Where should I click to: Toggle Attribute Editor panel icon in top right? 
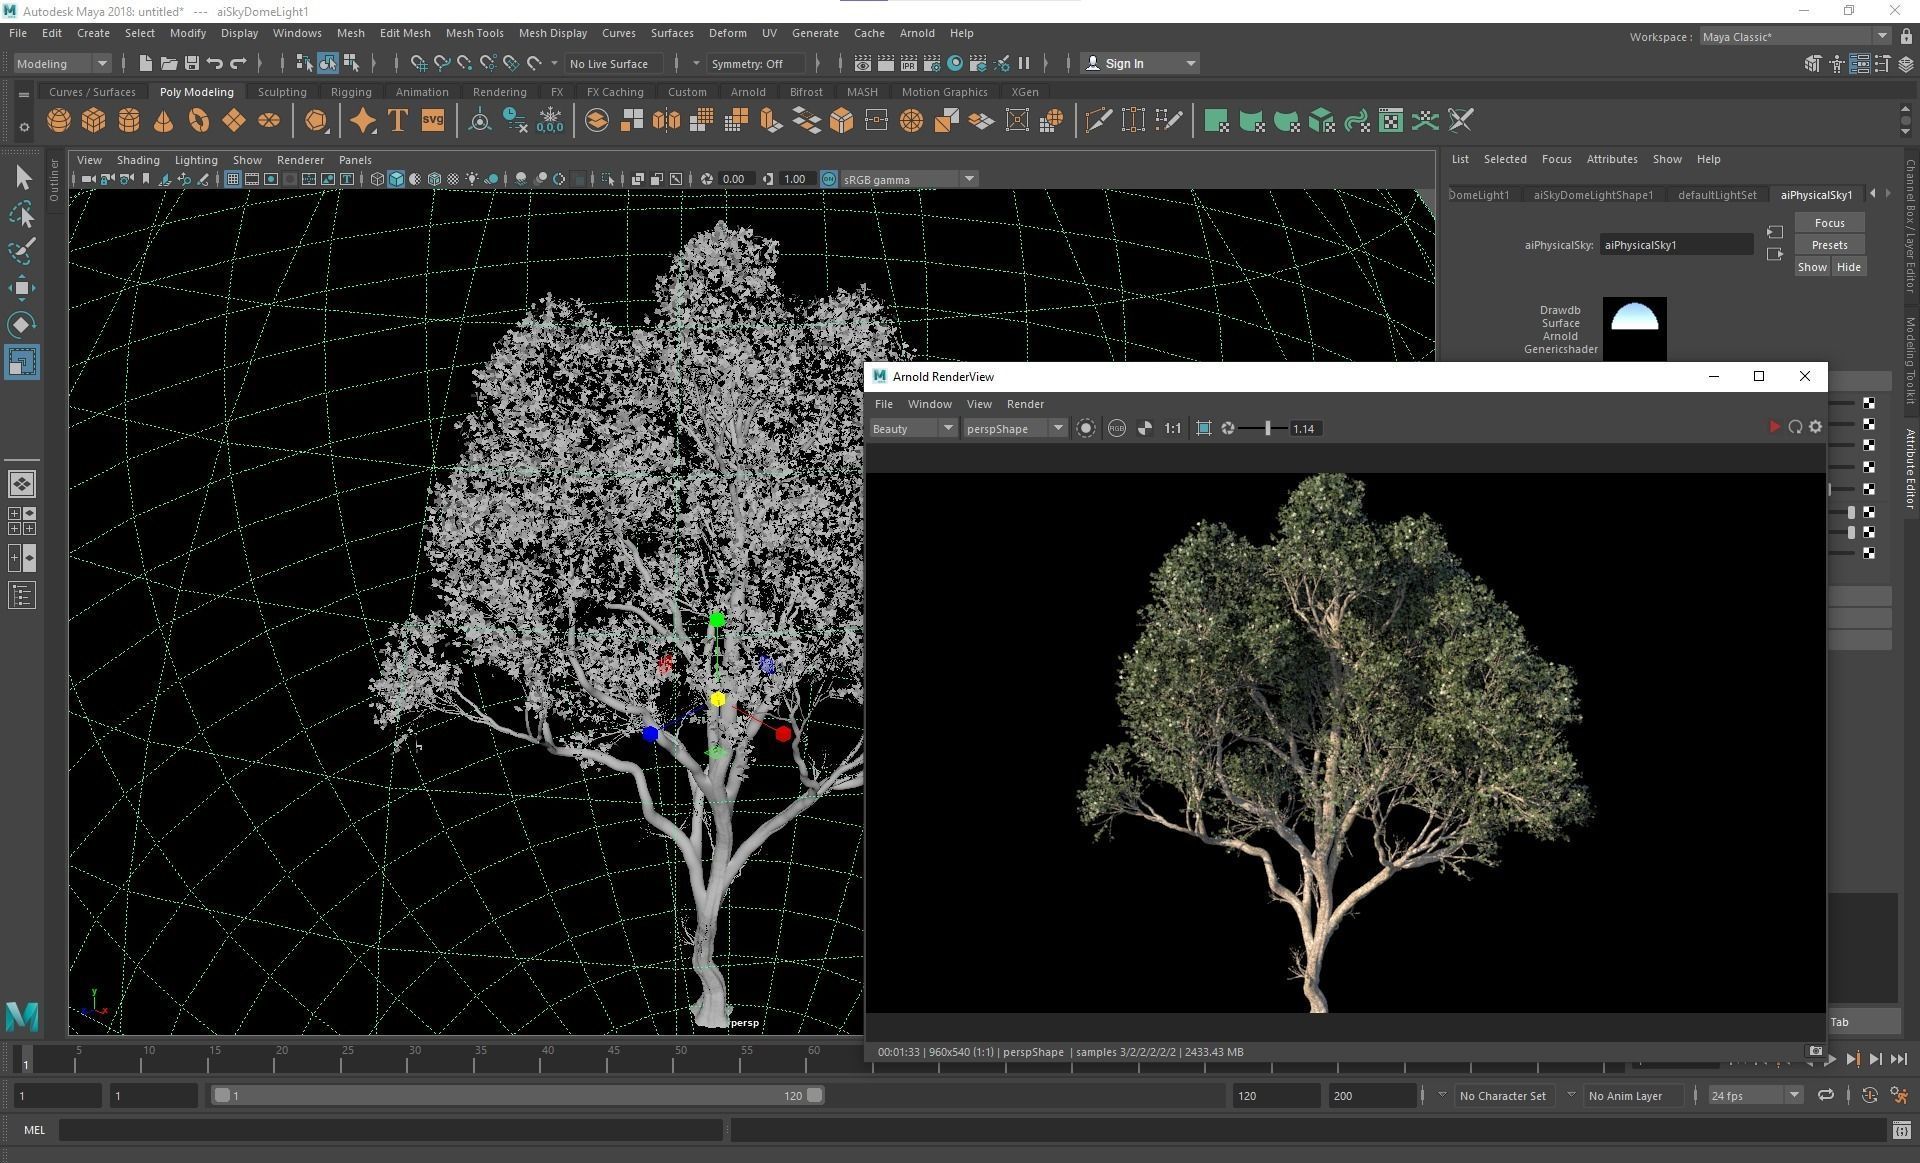(1859, 63)
